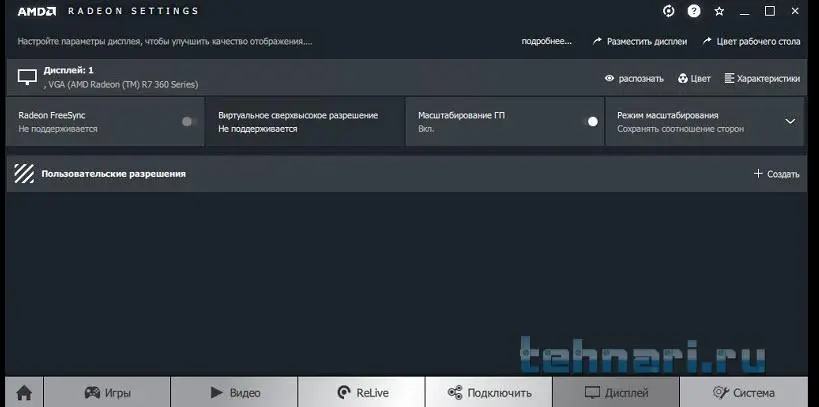Click the подробнее... link
819x407 pixels.
pos(546,41)
